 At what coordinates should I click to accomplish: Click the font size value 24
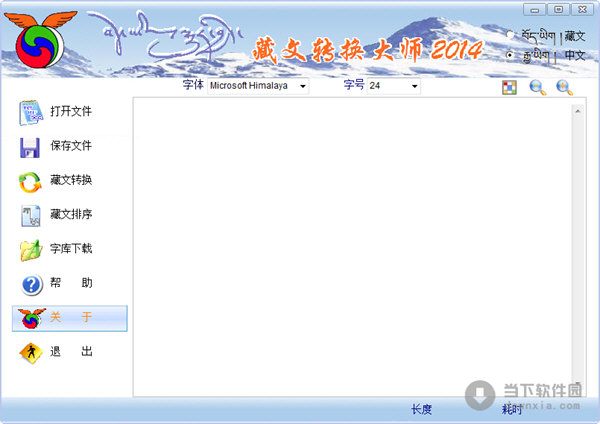375,86
